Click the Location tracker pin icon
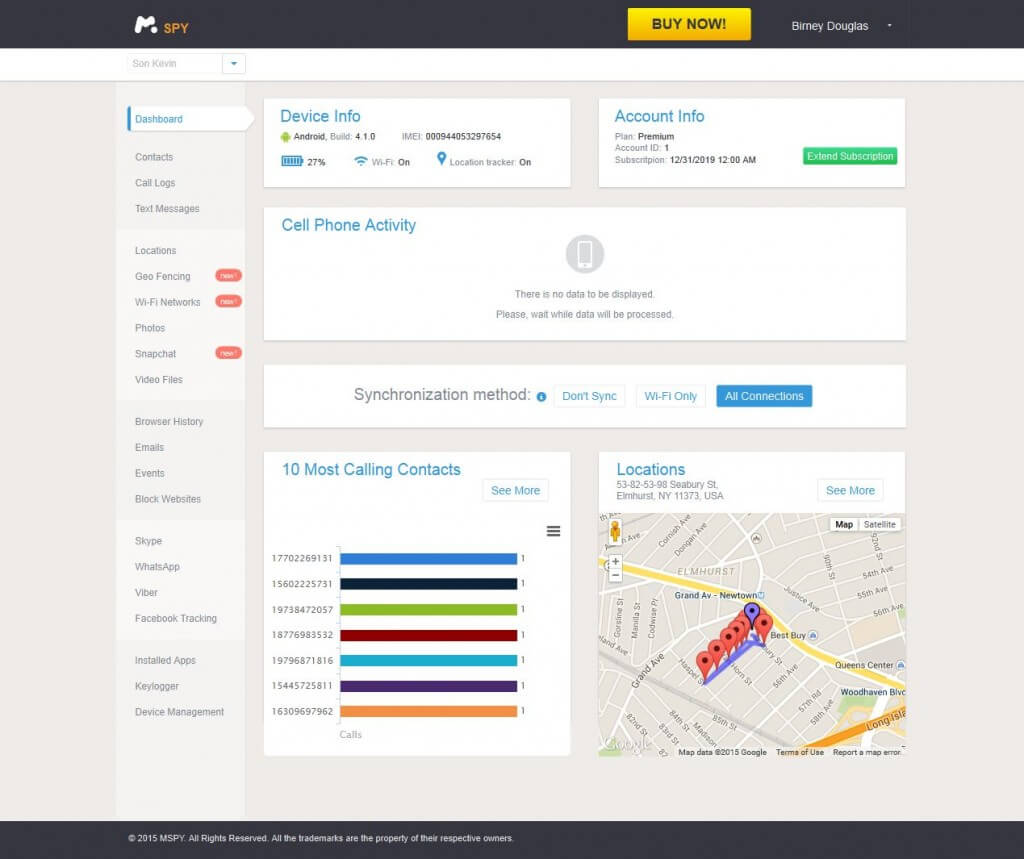The image size is (1024, 859). tap(441, 160)
